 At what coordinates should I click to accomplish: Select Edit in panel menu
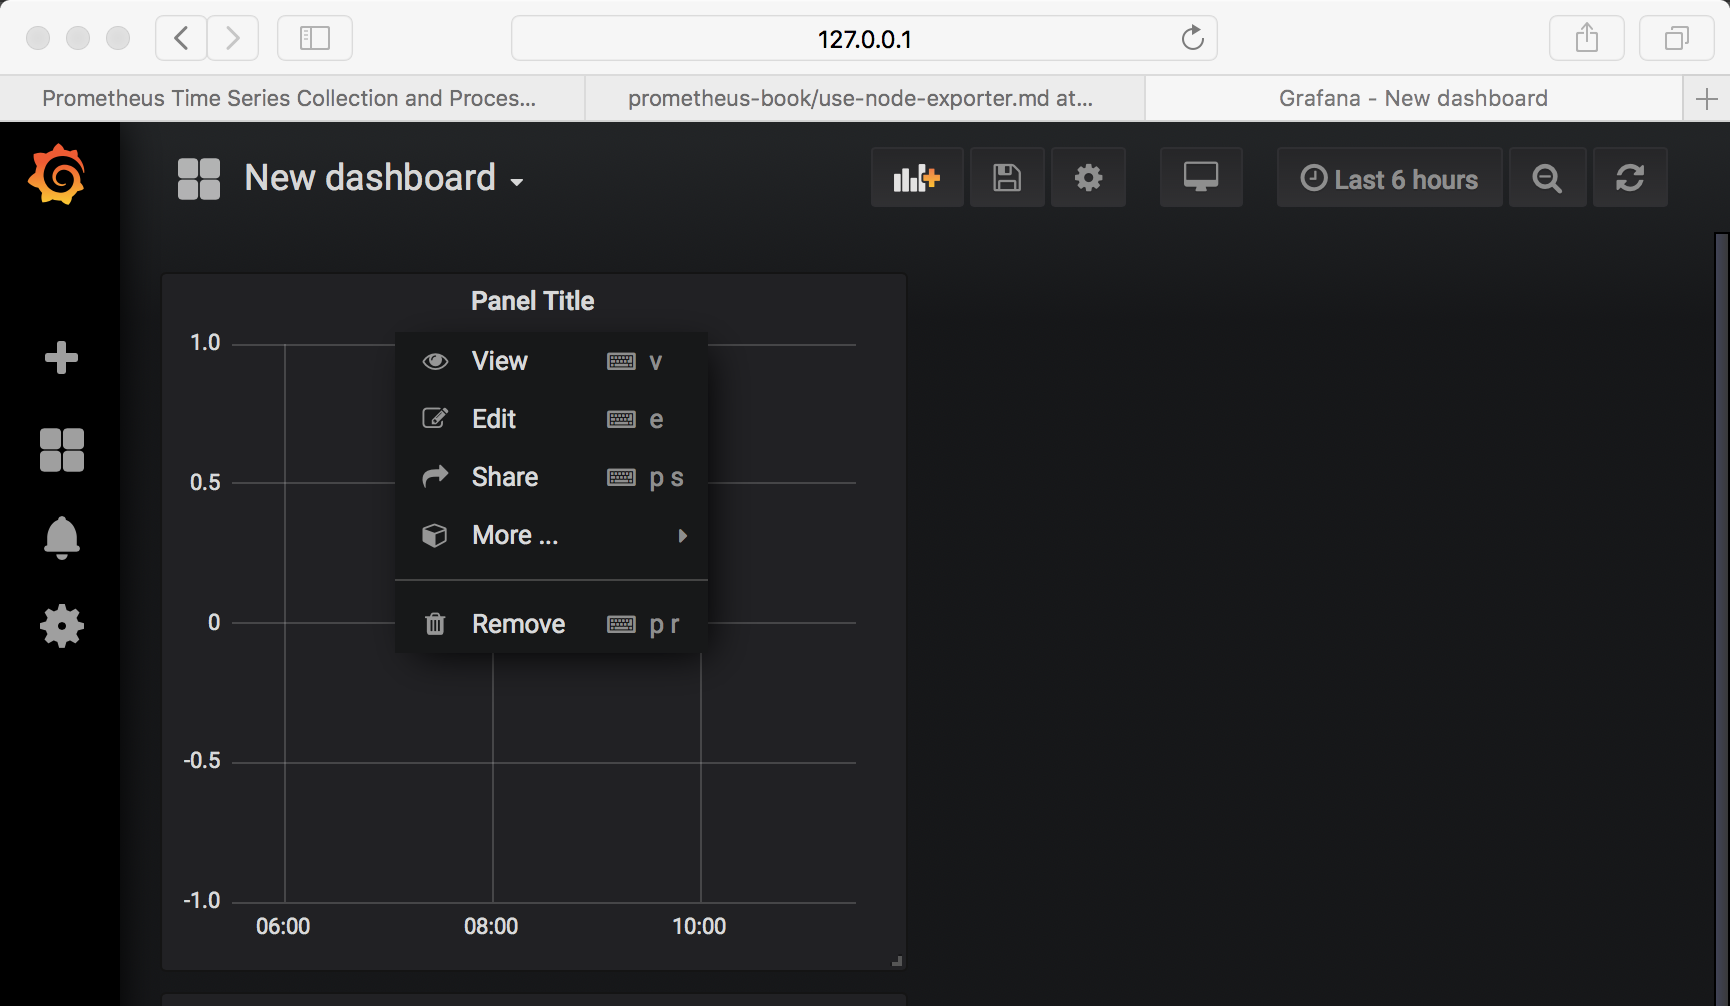(551, 419)
